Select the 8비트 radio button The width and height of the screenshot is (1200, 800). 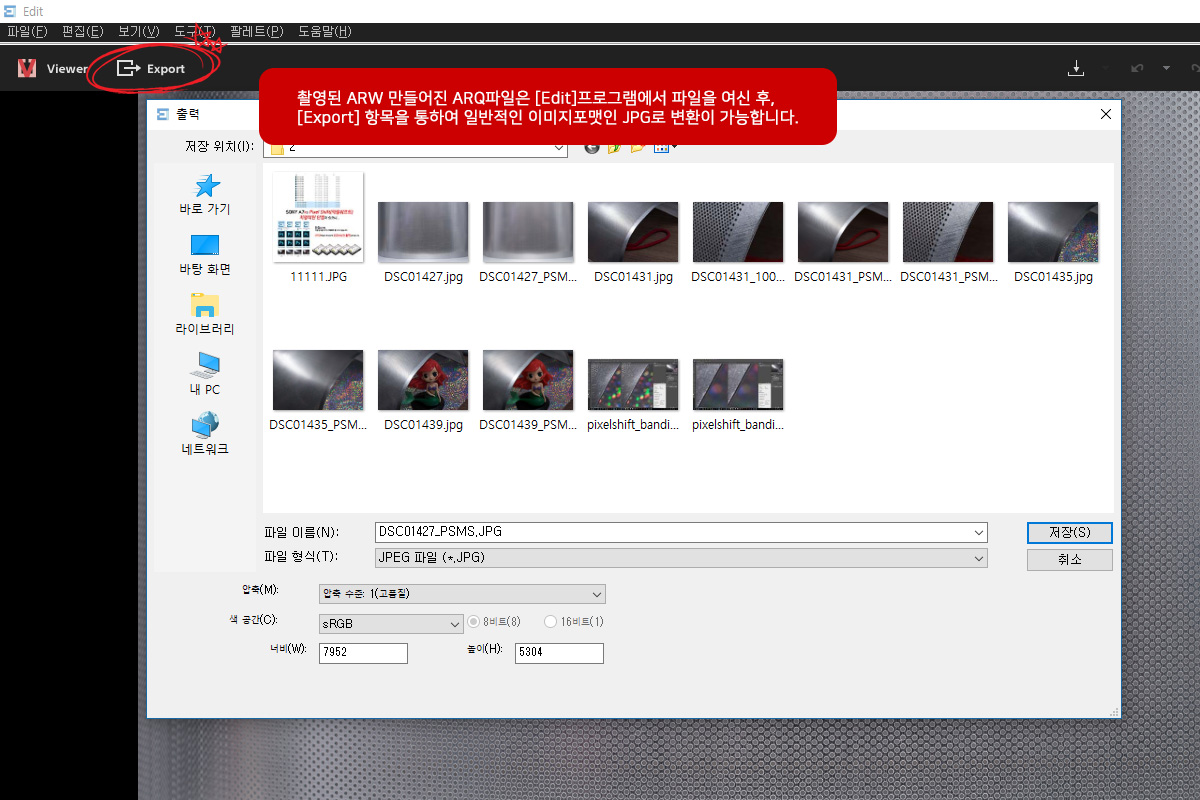click(475, 622)
